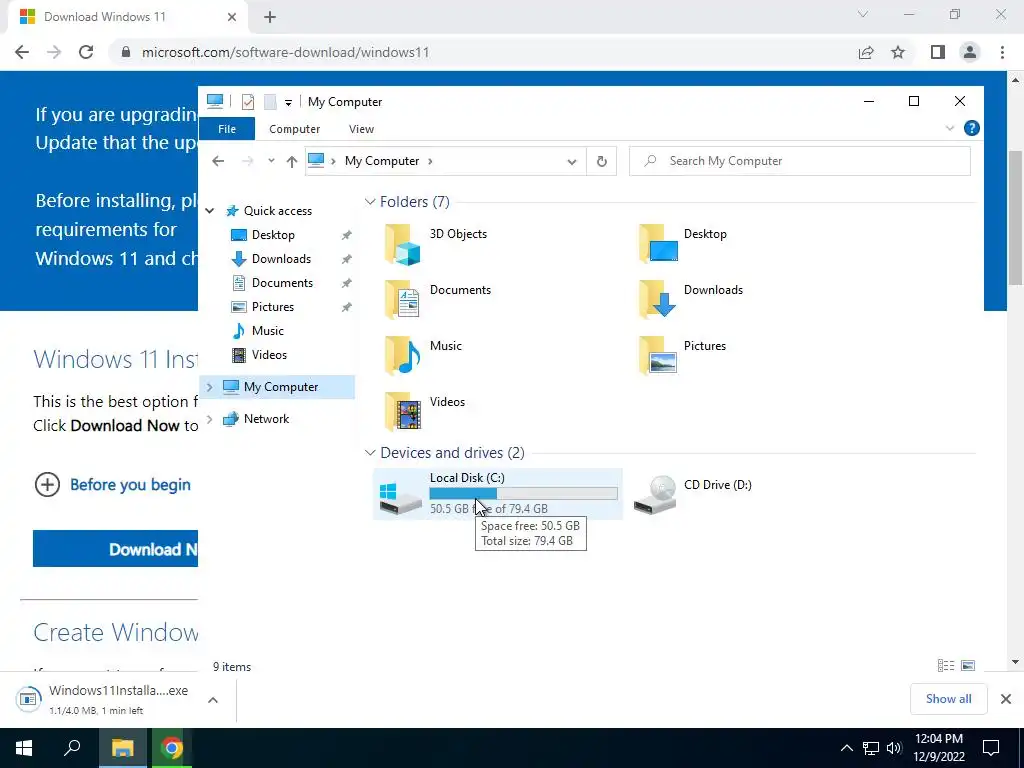Select the Documents folder icon in Folders
1024x768 pixels.
402,300
